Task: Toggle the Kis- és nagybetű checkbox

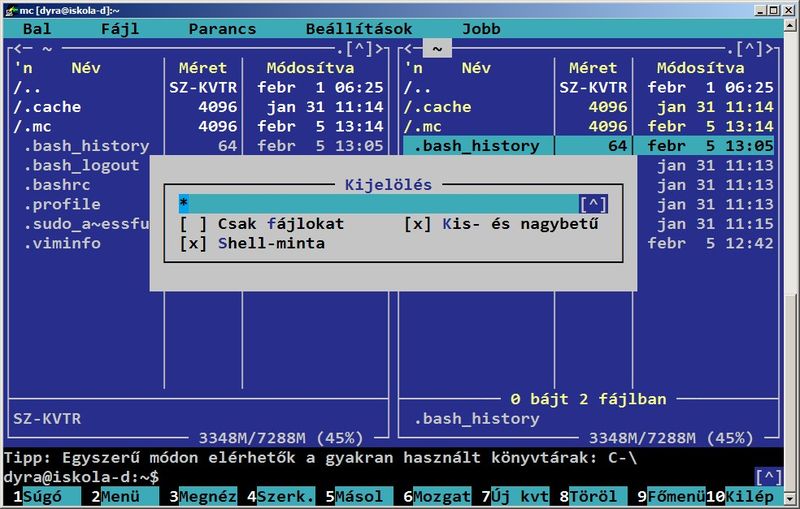Action: pos(417,224)
